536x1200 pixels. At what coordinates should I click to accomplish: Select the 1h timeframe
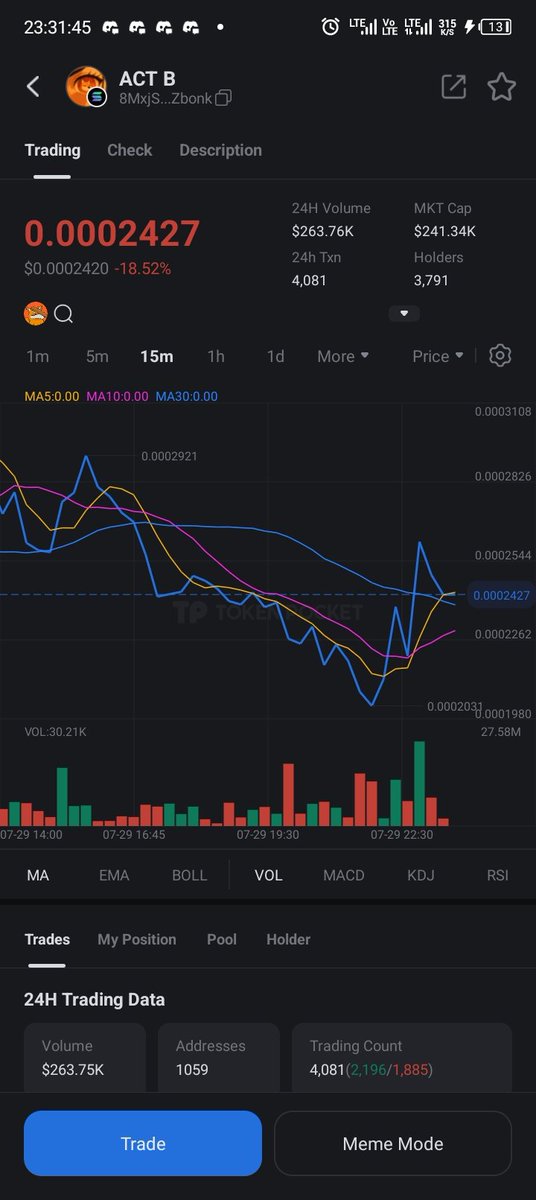point(216,356)
